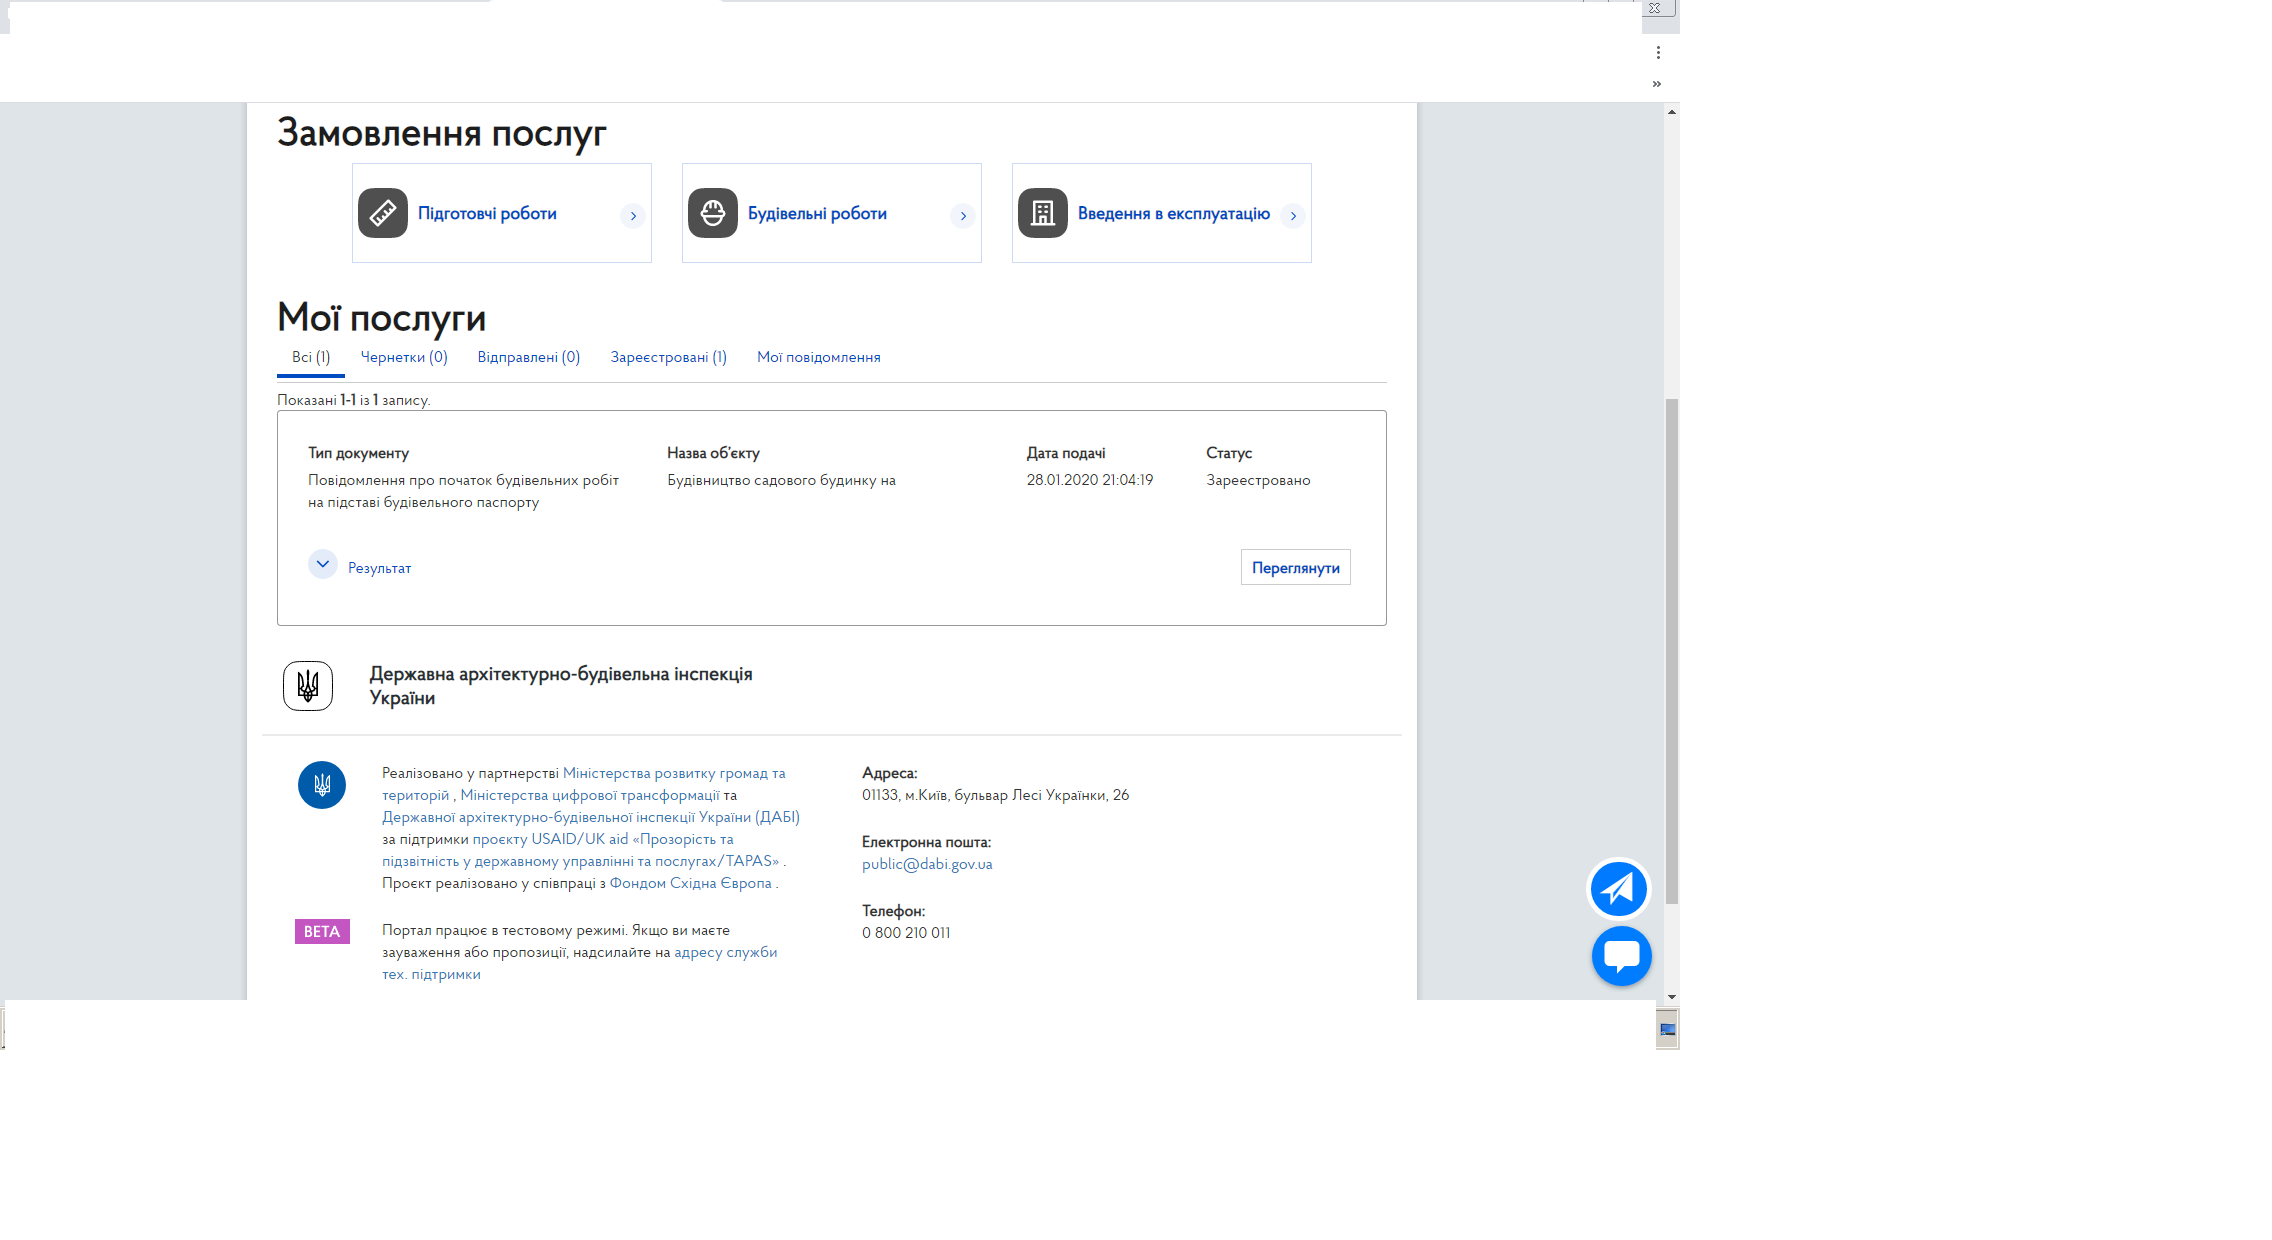Image resolution: width=2272 pixels, height=1240 pixels.
Task: Switch to the Чернетки (0) tab
Action: 404,357
